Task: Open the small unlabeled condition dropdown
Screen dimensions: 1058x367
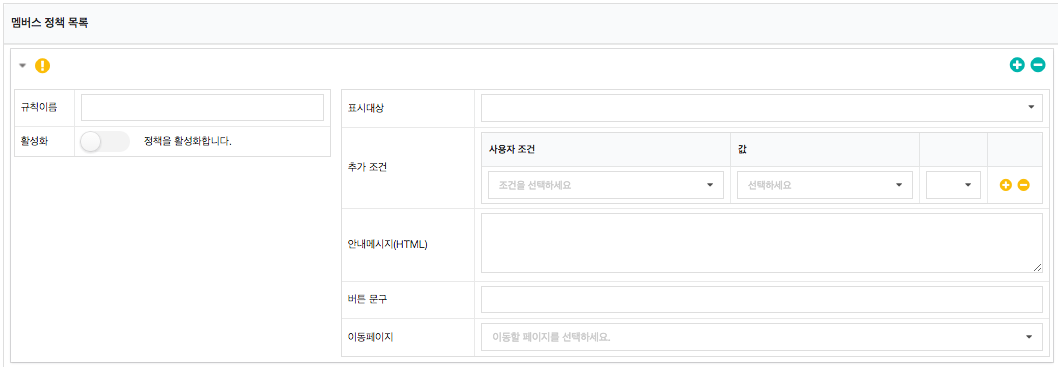Action: pyautogui.click(x=953, y=185)
